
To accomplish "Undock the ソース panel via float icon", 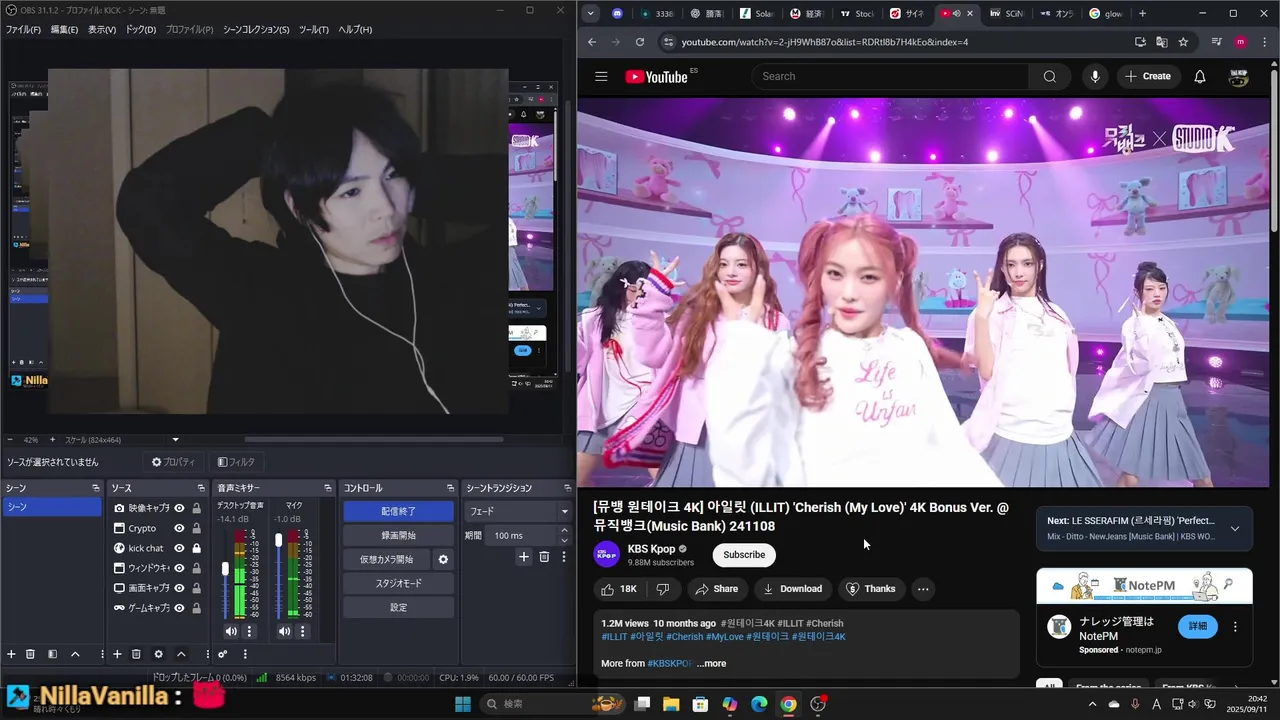I will pos(203,488).
